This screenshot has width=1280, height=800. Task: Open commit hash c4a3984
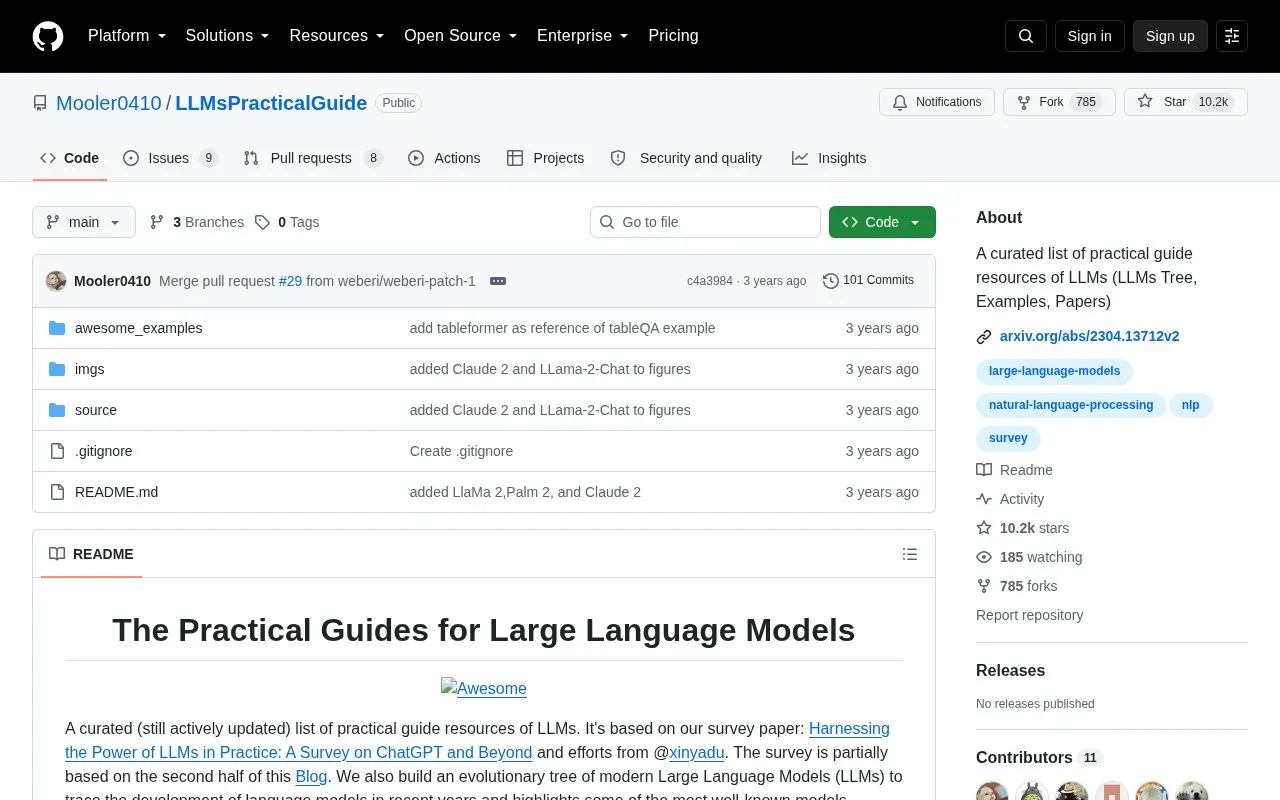click(710, 281)
